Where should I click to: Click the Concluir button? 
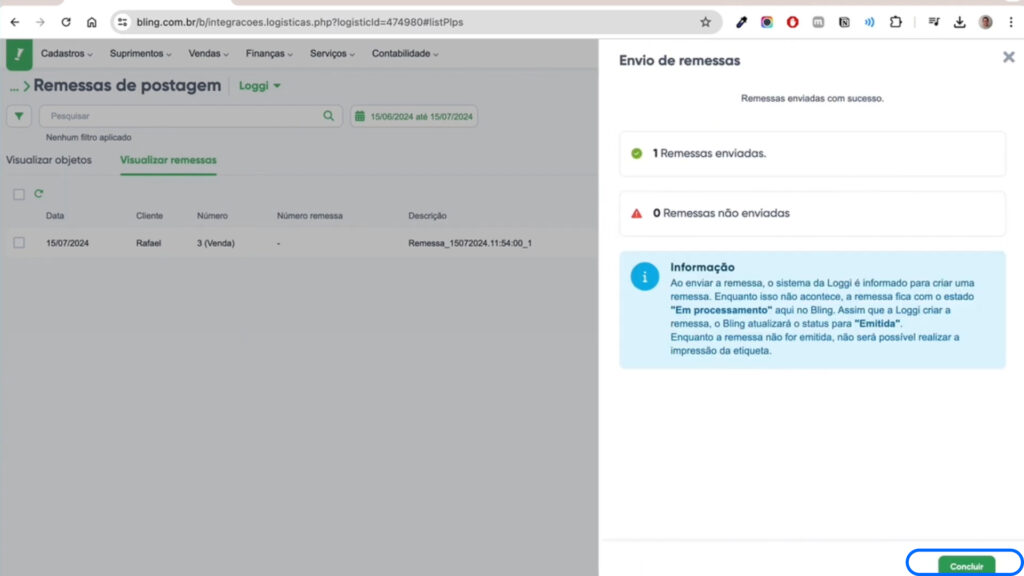tap(966, 566)
